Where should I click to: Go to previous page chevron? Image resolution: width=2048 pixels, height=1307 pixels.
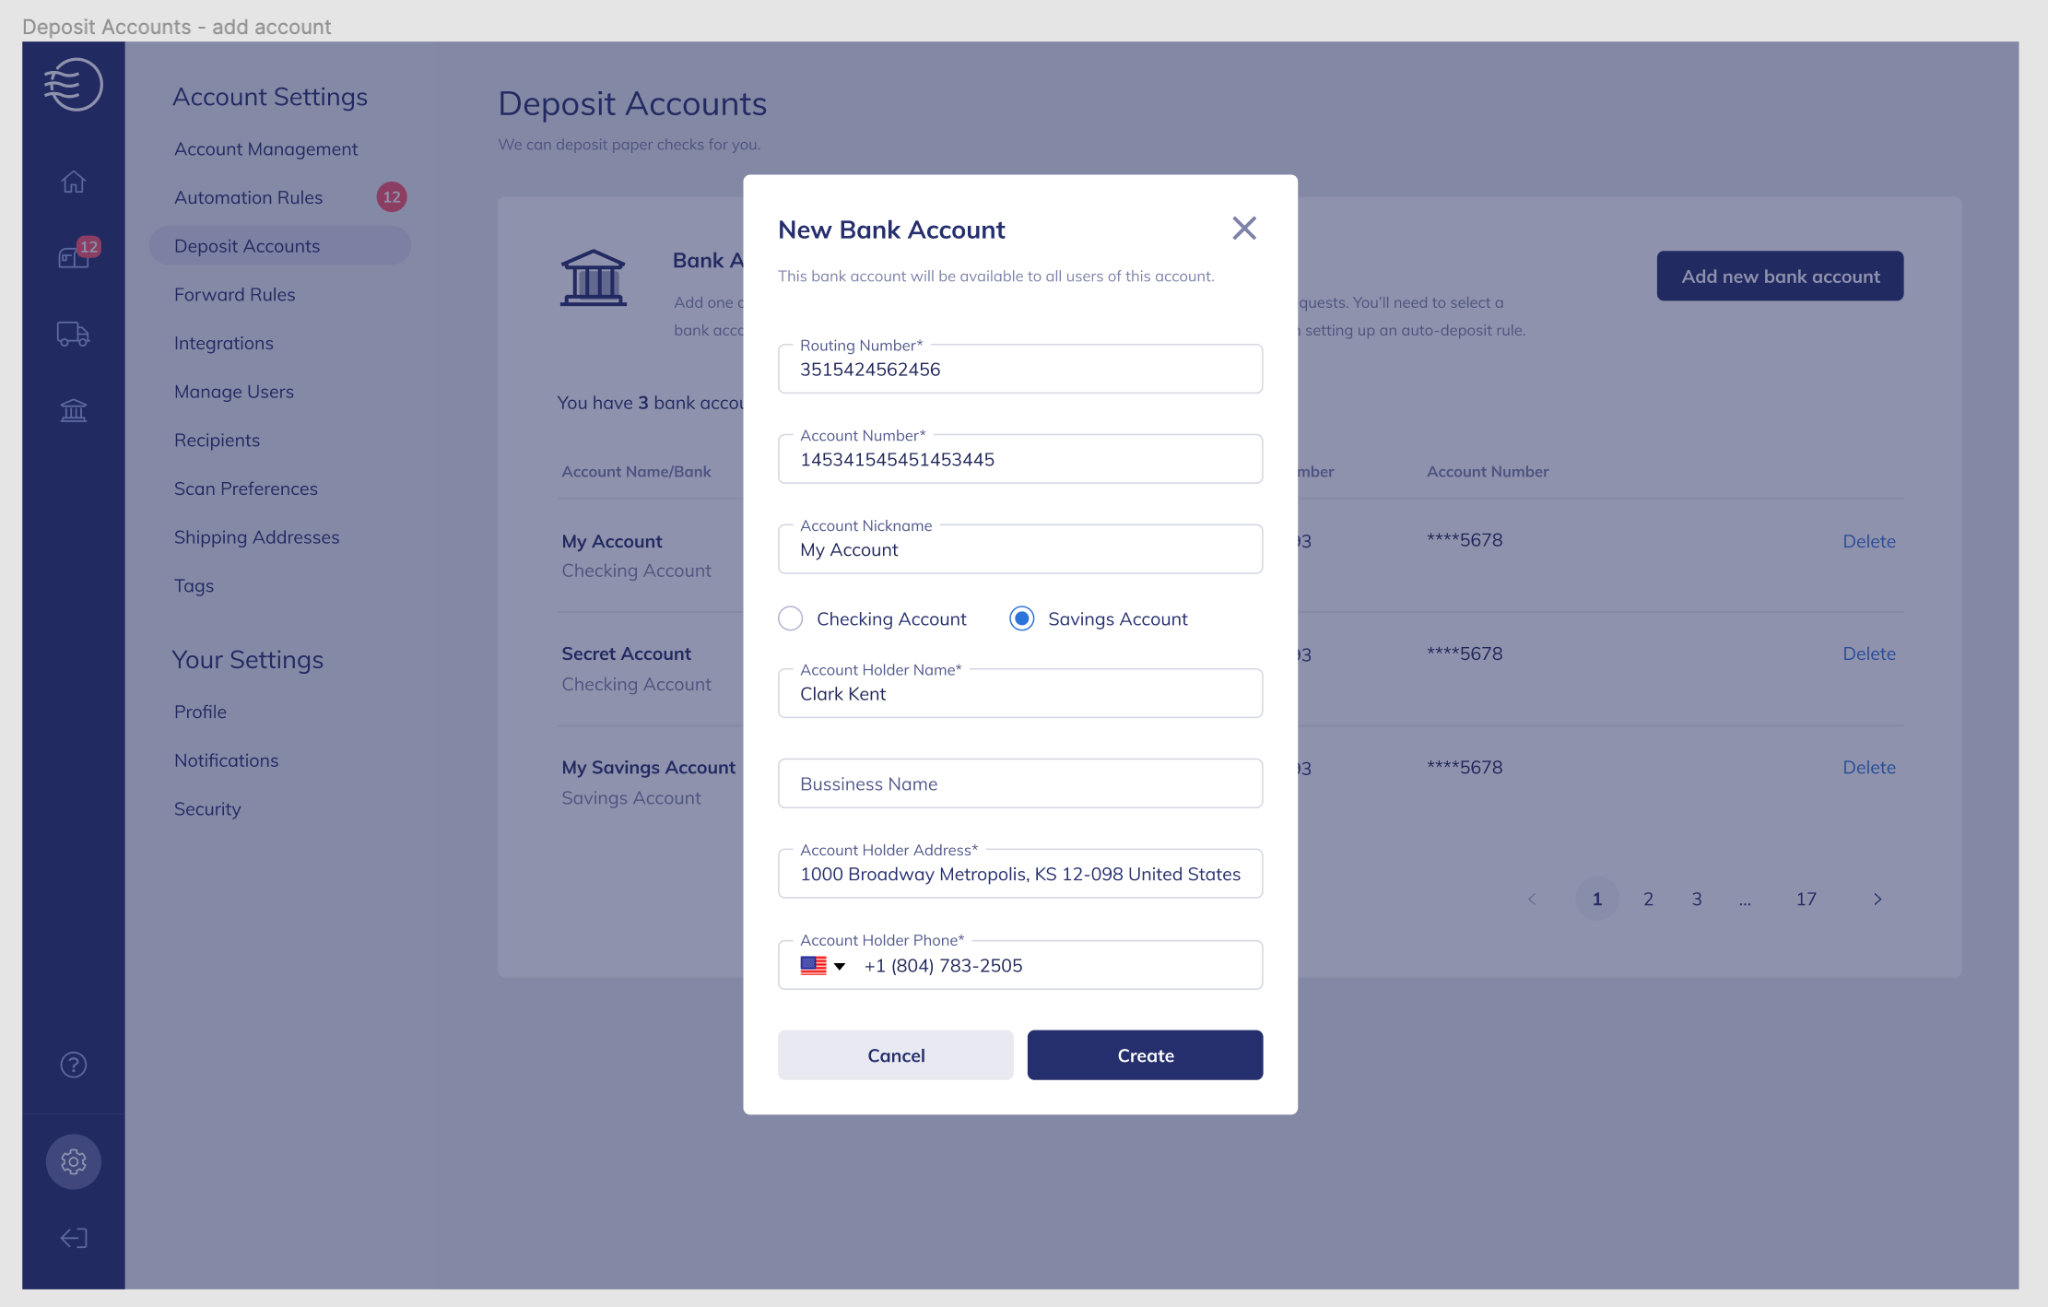click(1532, 899)
